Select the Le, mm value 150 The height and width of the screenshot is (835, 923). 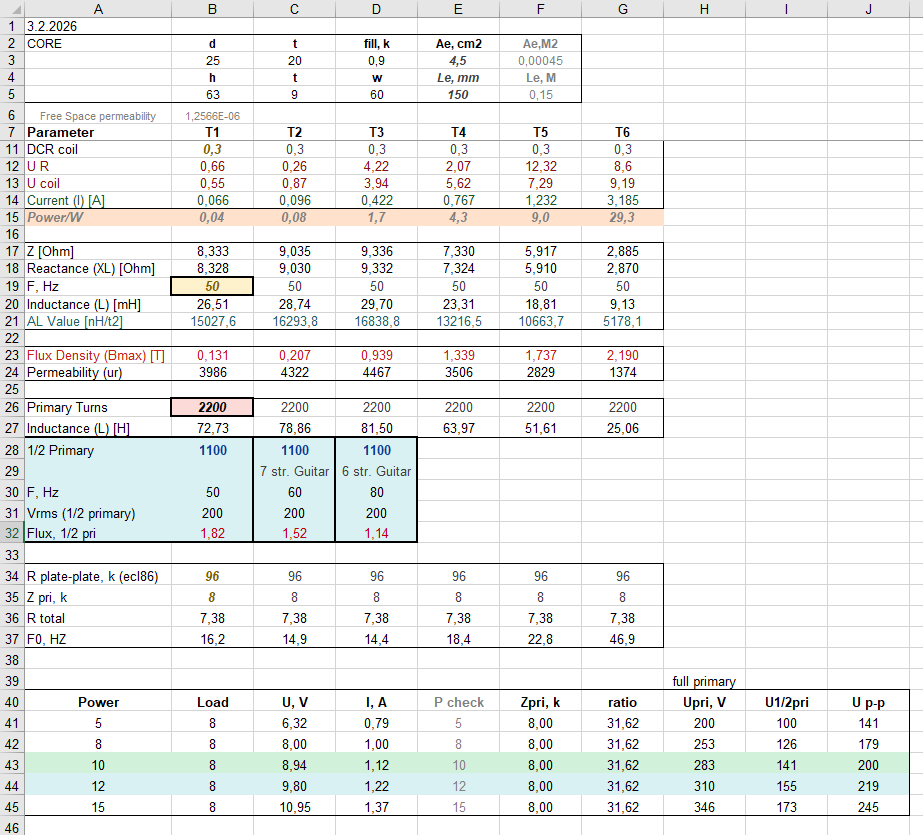458,95
